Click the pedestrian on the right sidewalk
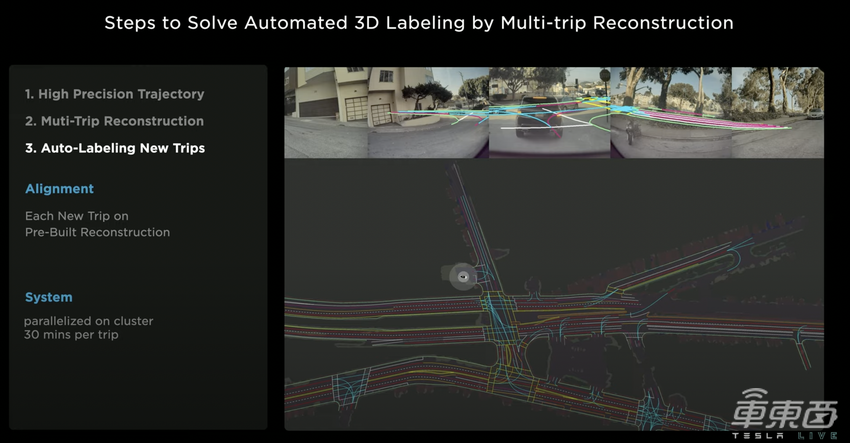 pyautogui.click(x=628, y=131)
